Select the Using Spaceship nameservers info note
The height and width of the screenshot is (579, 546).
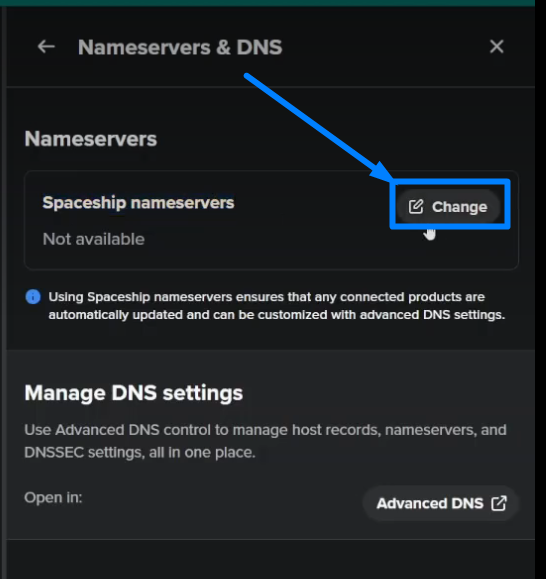coord(277,306)
